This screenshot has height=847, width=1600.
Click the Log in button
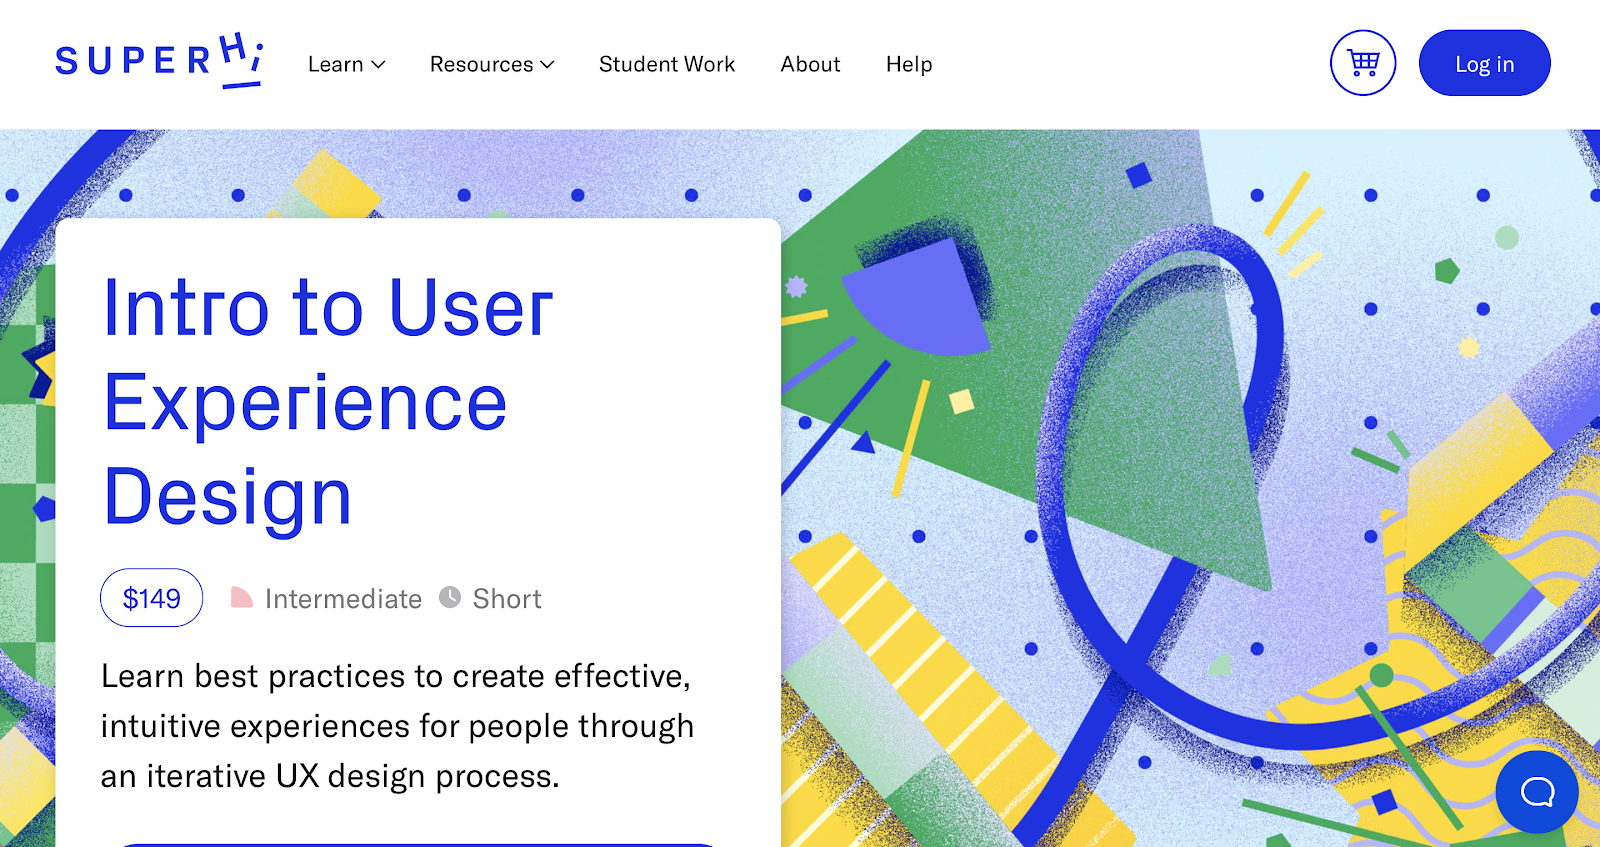(1484, 63)
